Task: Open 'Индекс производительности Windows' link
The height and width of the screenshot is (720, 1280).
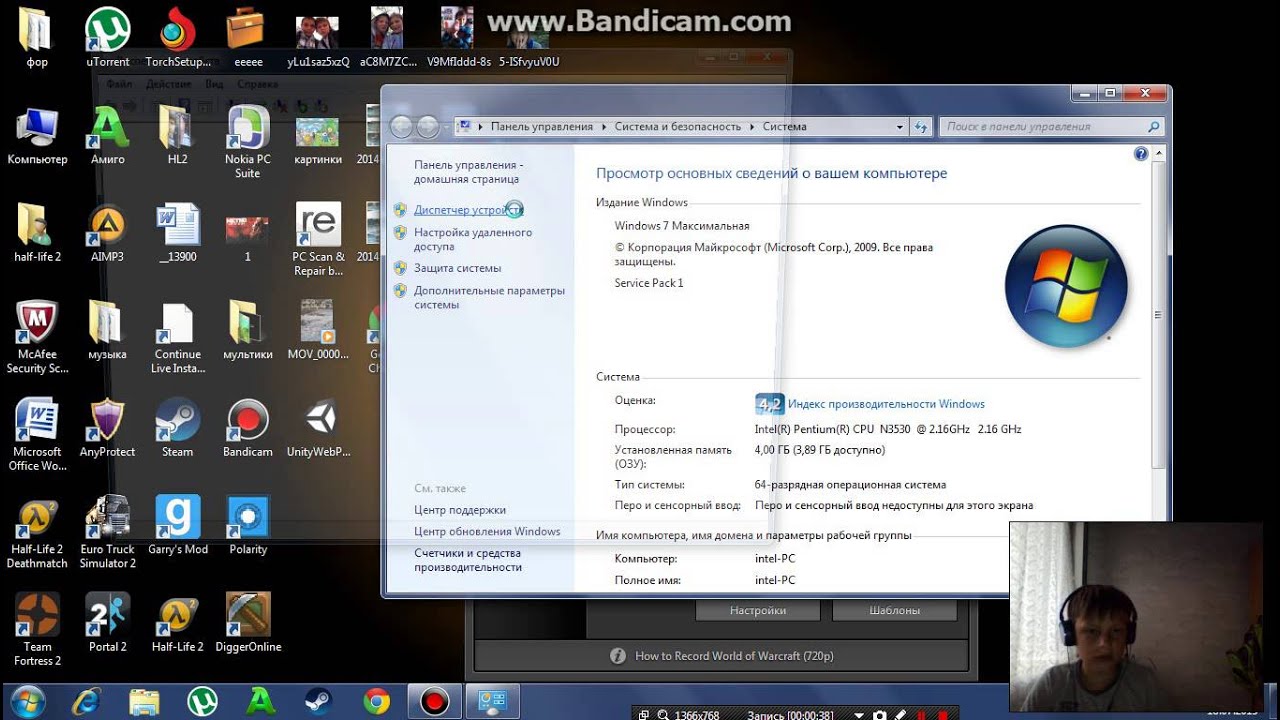Action: (x=886, y=404)
